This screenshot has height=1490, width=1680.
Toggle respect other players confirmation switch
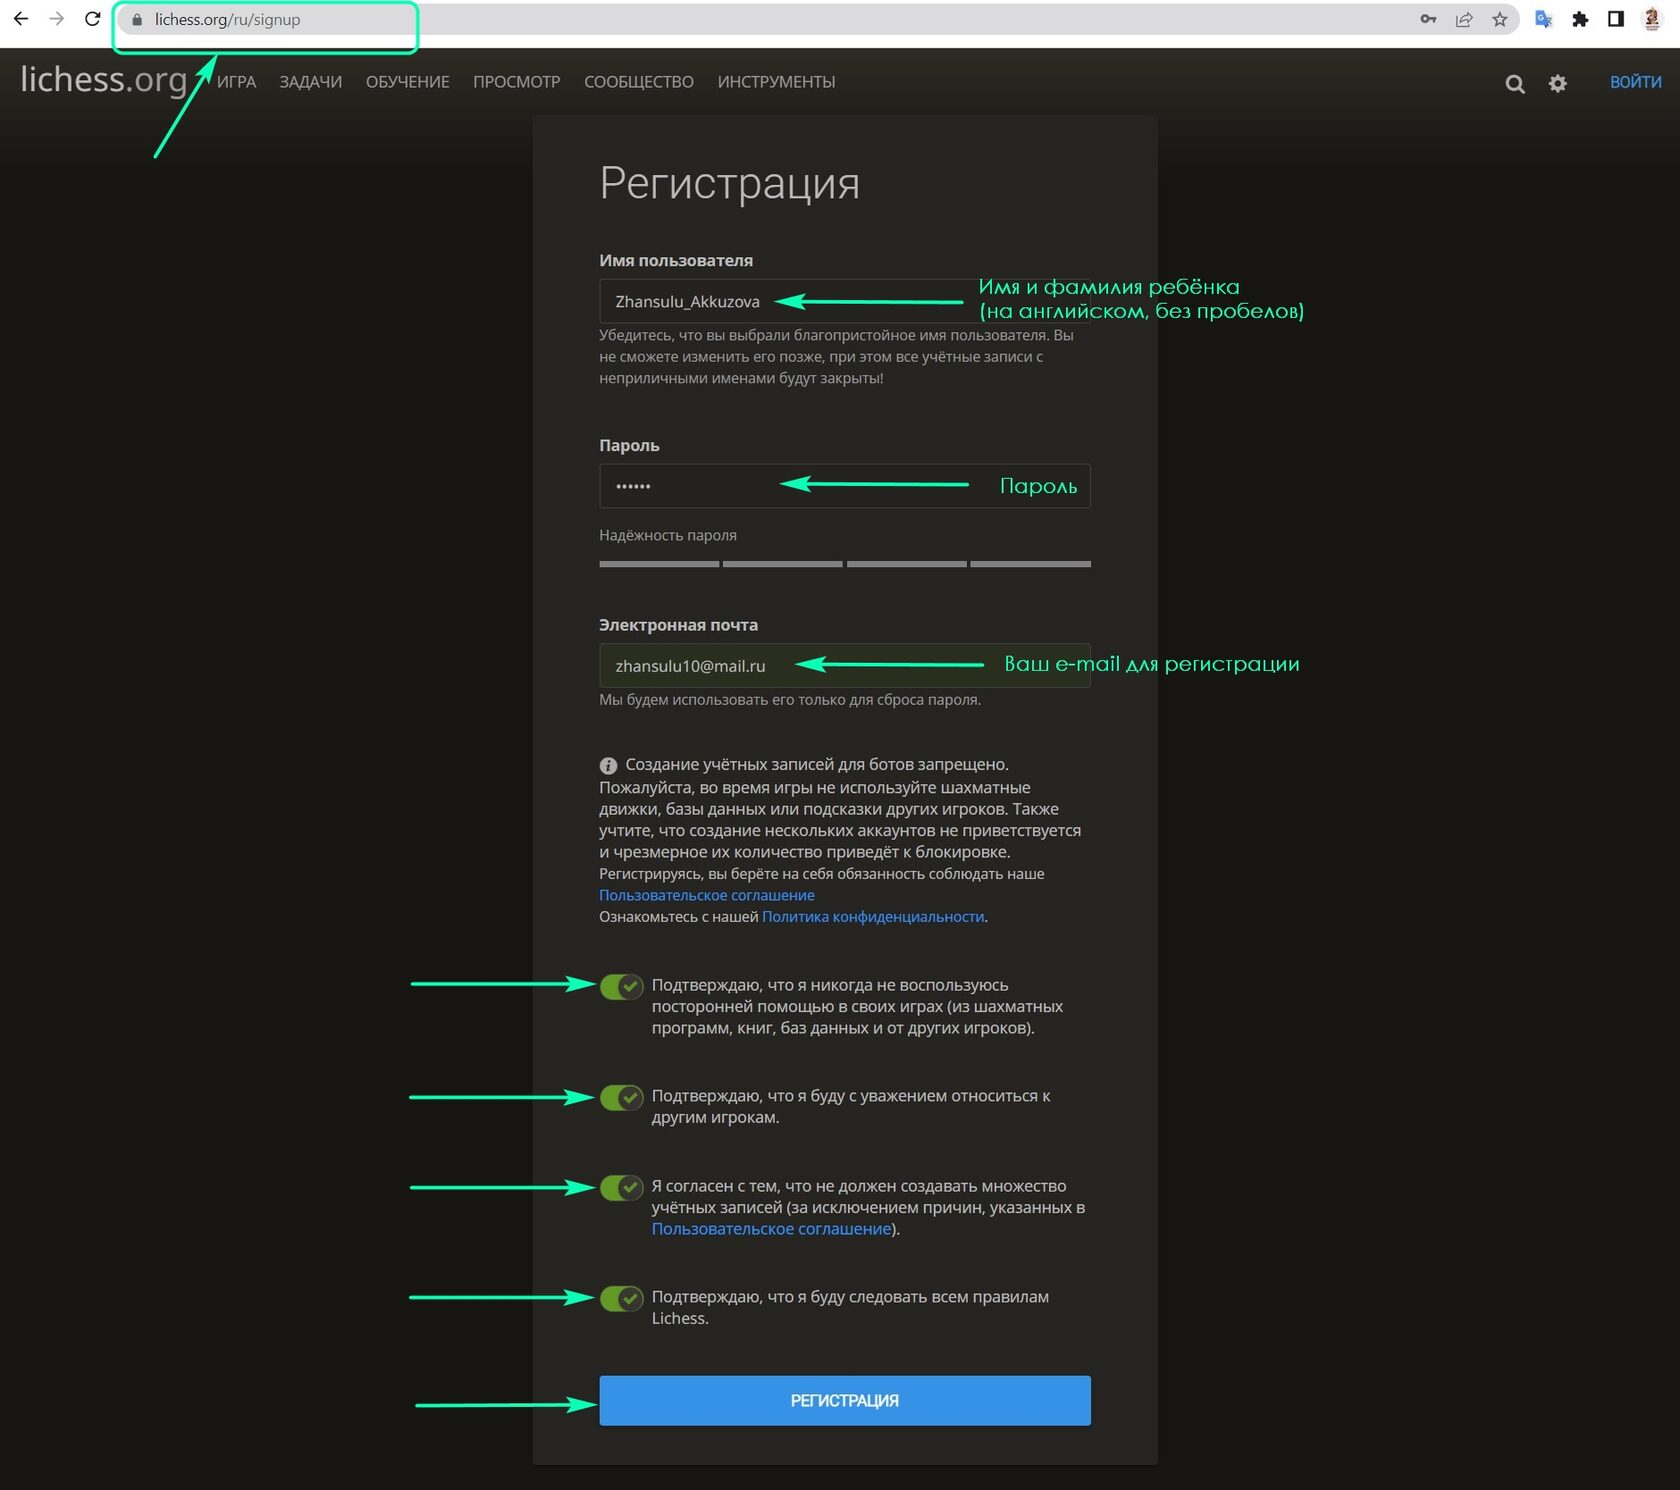pos(621,1098)
